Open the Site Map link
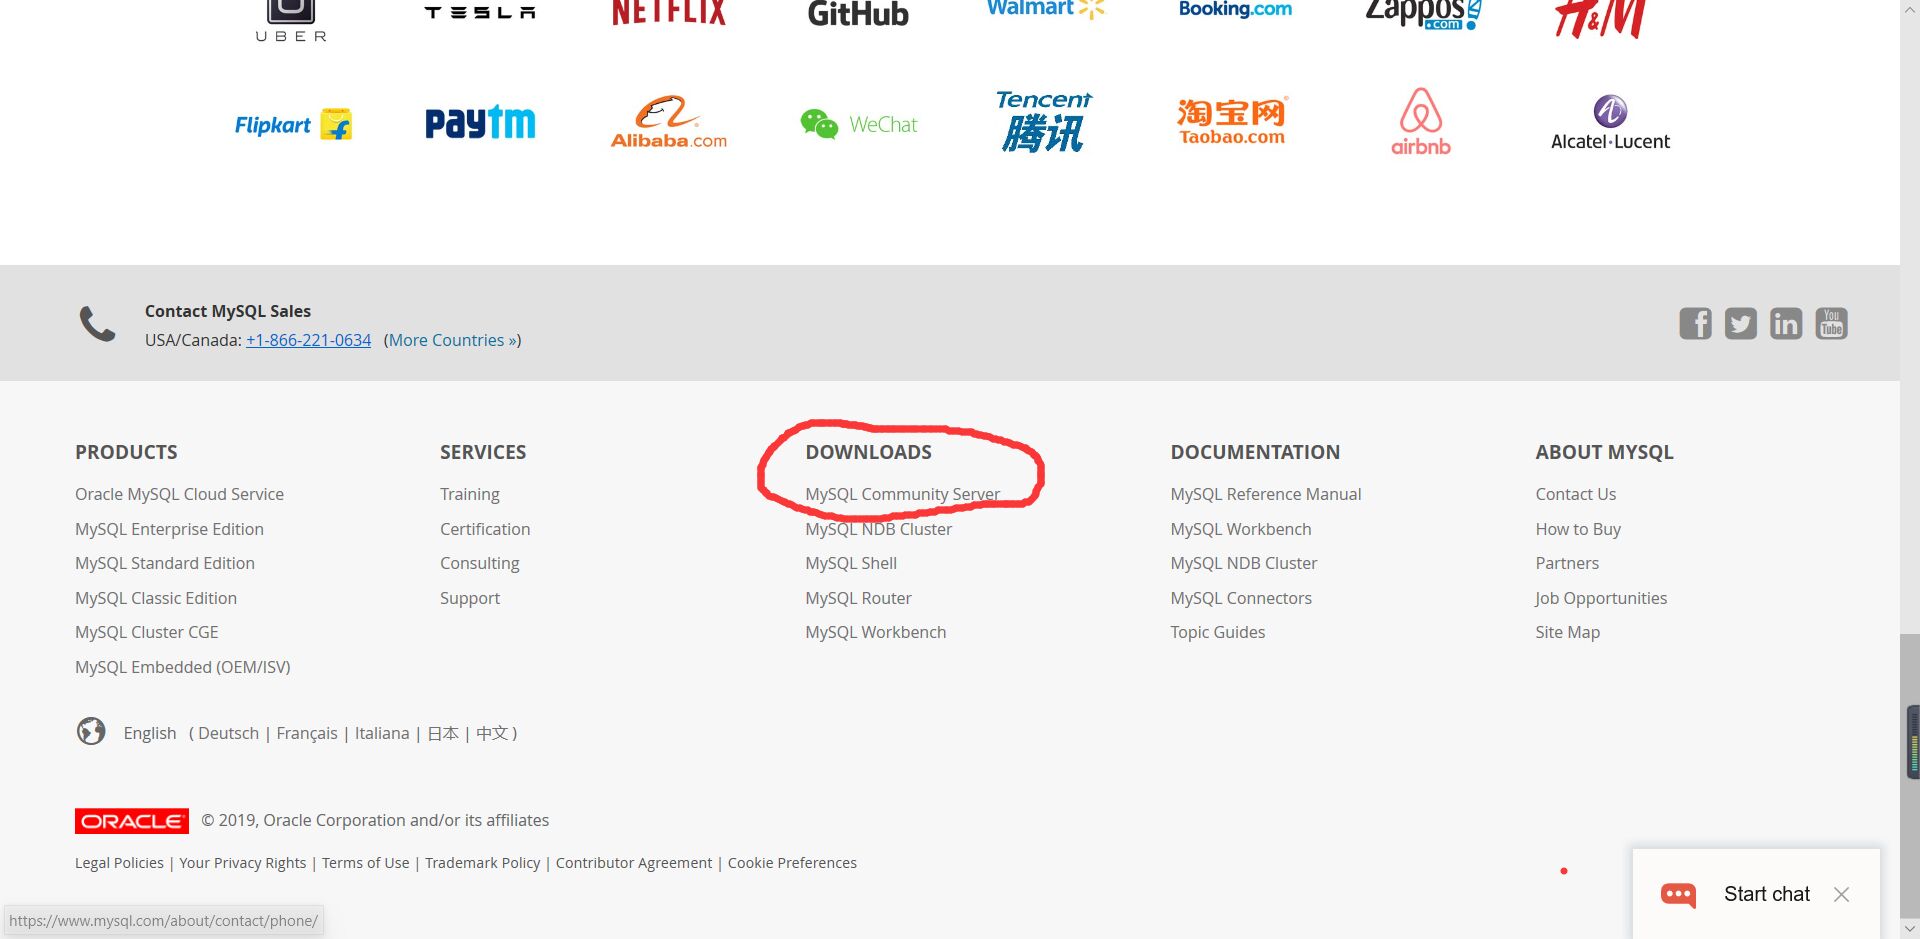This screenshot has width=1920, height=939. click(x=1567, y=632)
